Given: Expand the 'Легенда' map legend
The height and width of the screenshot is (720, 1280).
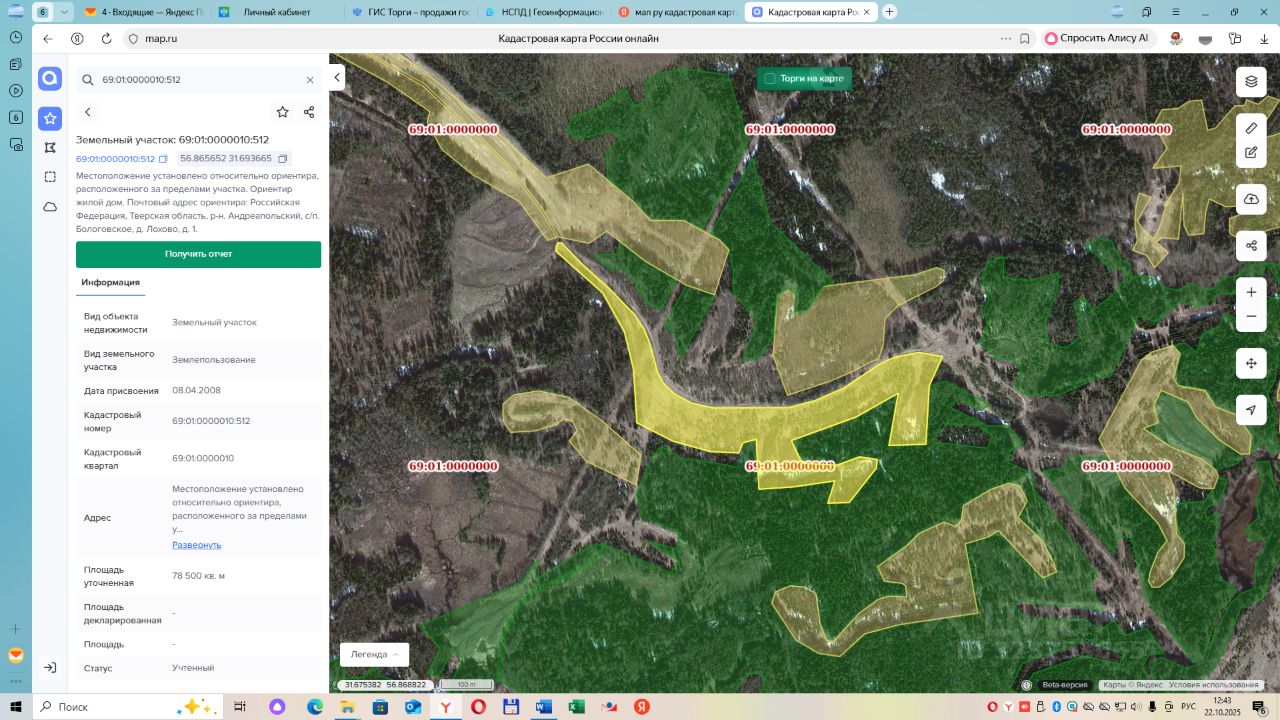Looking at the screenshot, I should coord(374,654).
